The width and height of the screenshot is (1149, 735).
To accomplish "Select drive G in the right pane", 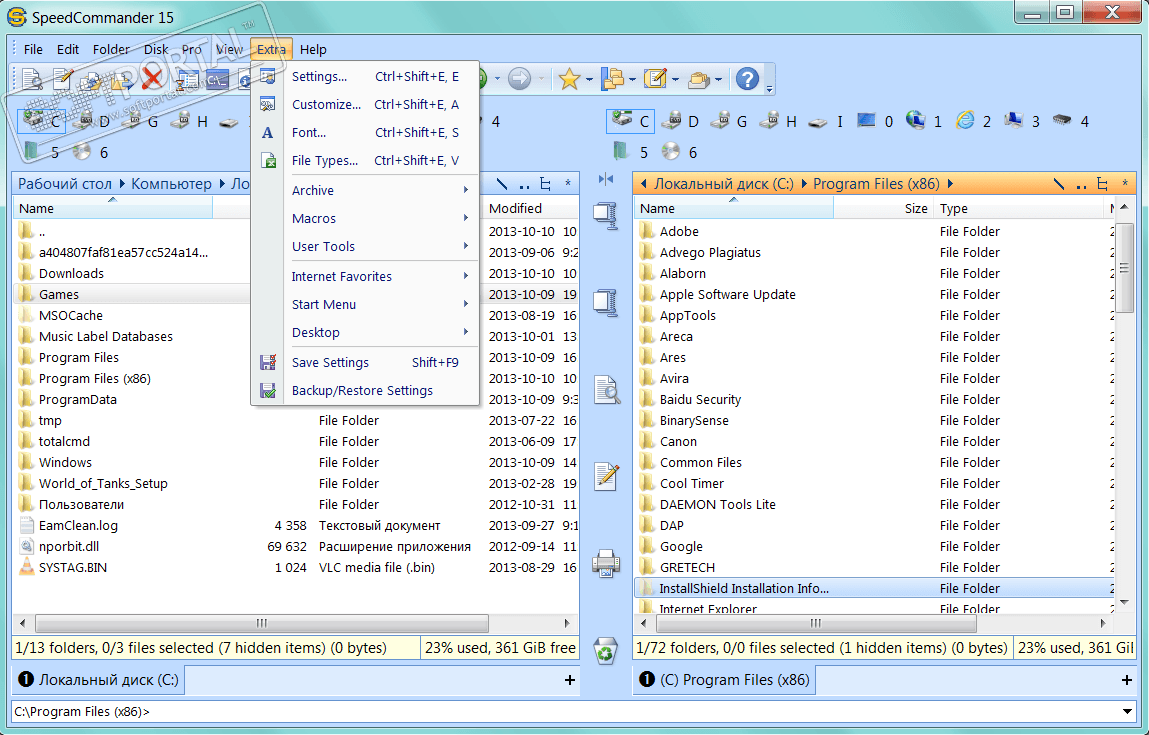I will click(x=729, y=121).
